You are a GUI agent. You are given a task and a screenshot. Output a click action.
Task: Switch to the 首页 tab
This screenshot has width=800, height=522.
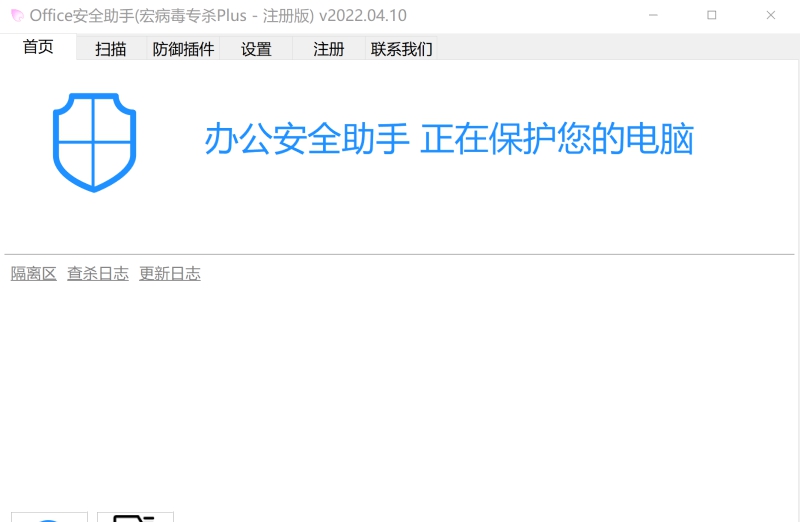pos(38,47)
